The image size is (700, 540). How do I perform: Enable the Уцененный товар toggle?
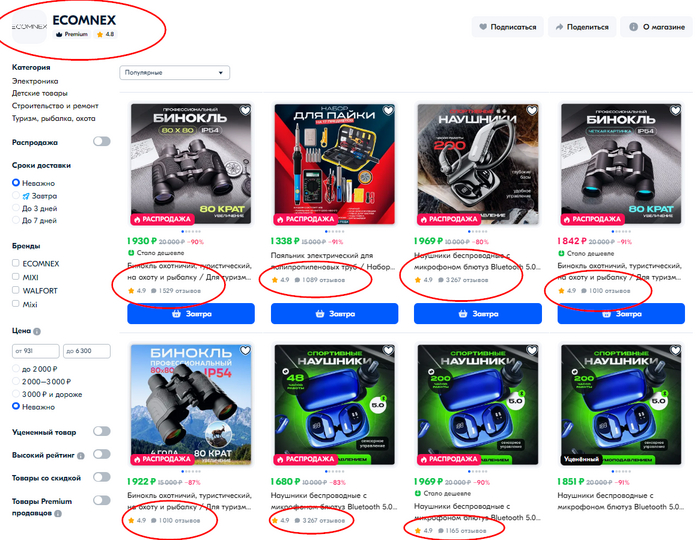(x=102, y=431)
